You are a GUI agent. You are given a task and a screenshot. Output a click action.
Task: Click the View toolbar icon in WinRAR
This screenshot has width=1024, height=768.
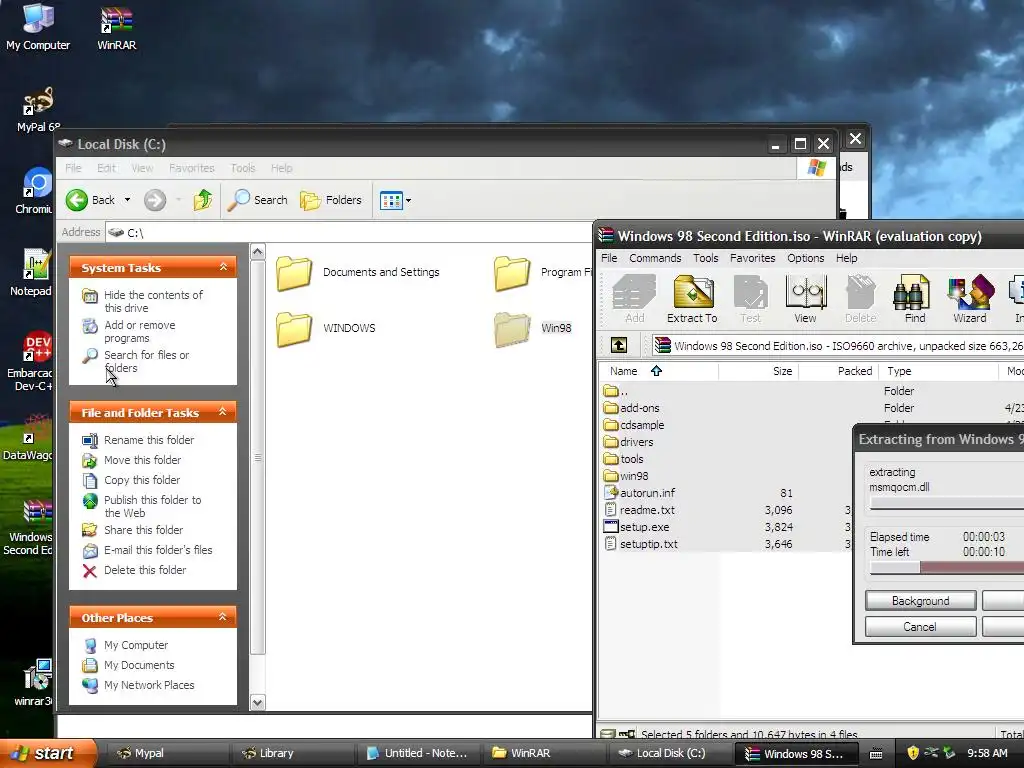(805, 299)
